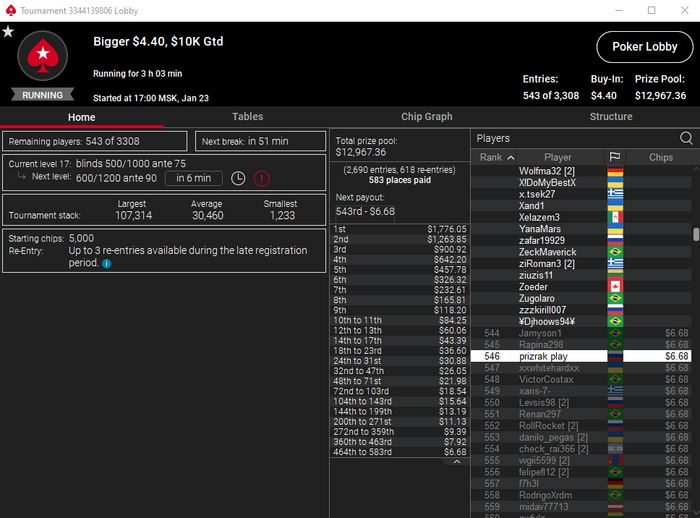Click the PokerStars spade logo in header
The height and width of the screenshot is (518, 700).
pyautogui.click(x=43, y=56)
